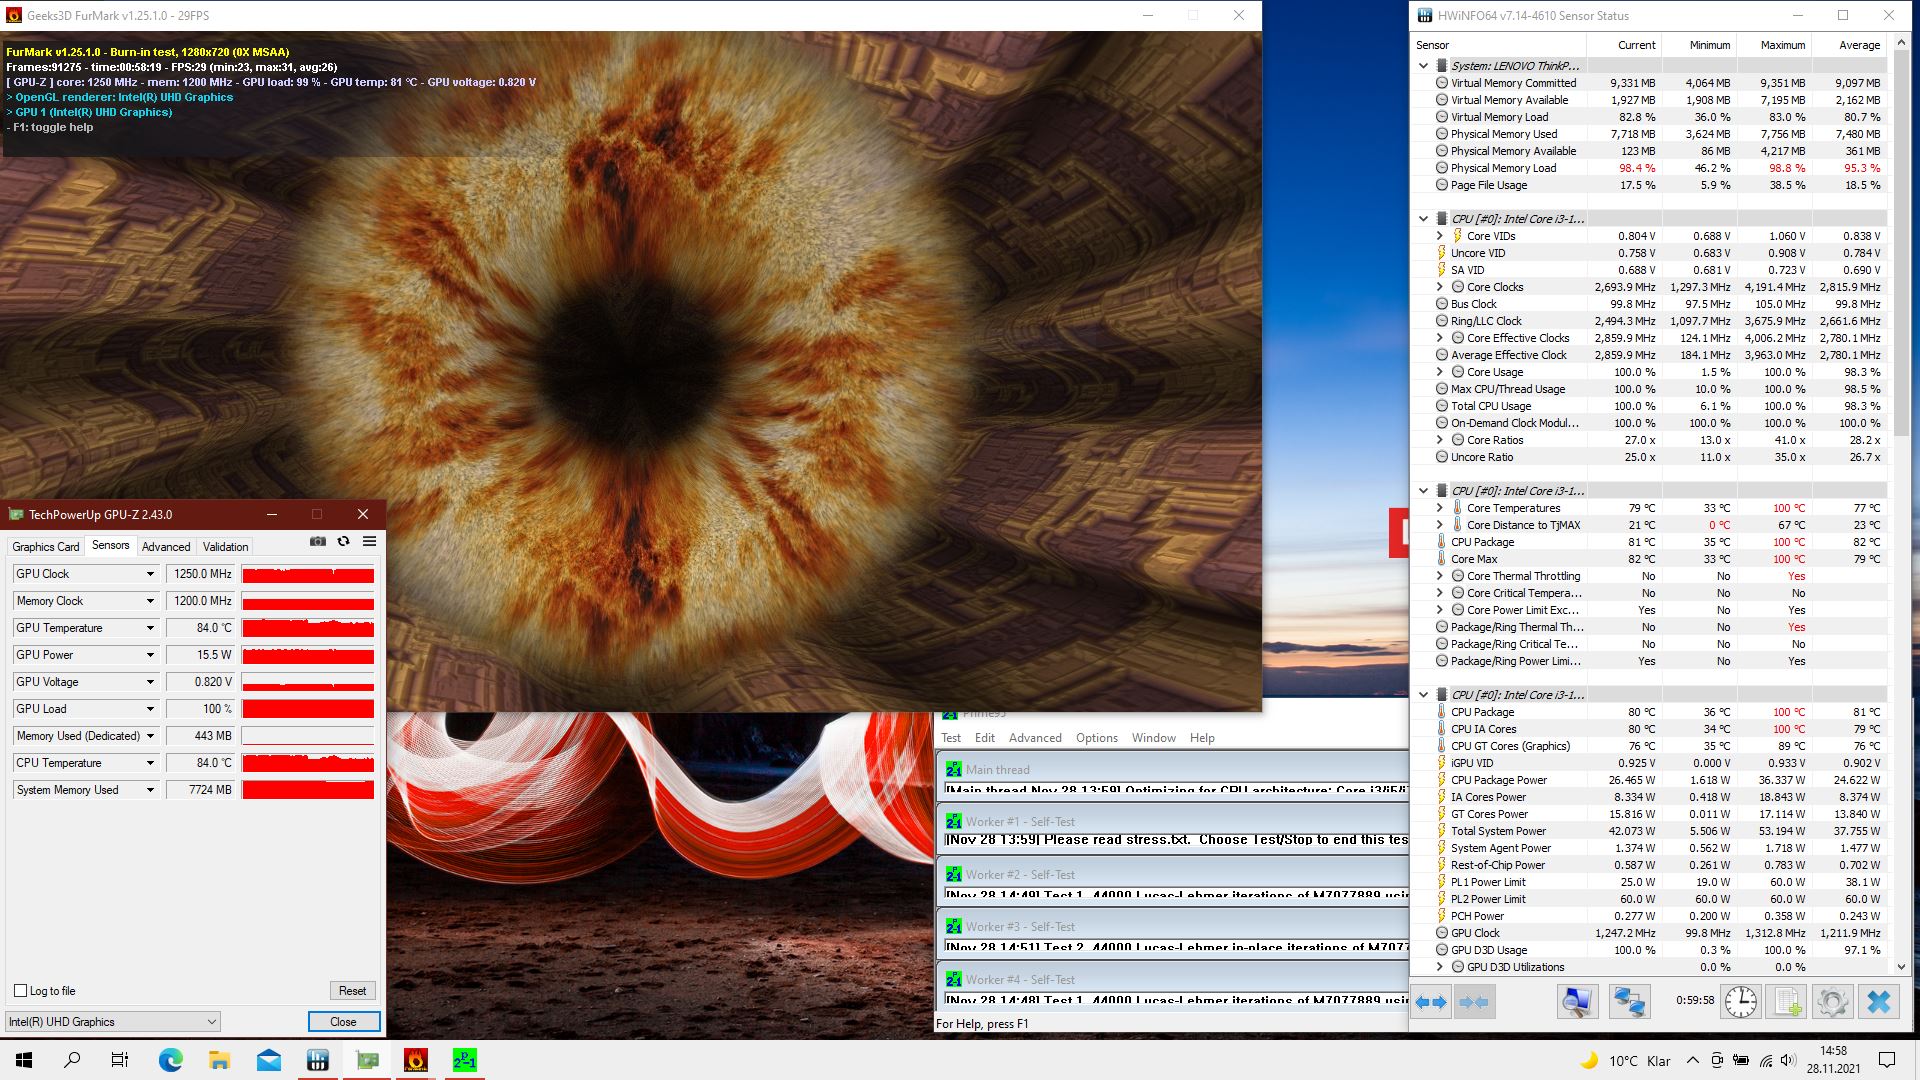Click the GPU-Z screenshot camera icon

[318, 541]
